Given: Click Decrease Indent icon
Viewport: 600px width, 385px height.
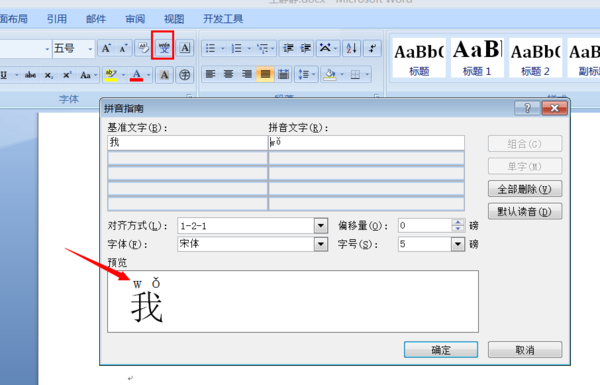Looking at the screenshot, I should click(x=288, y=48).
